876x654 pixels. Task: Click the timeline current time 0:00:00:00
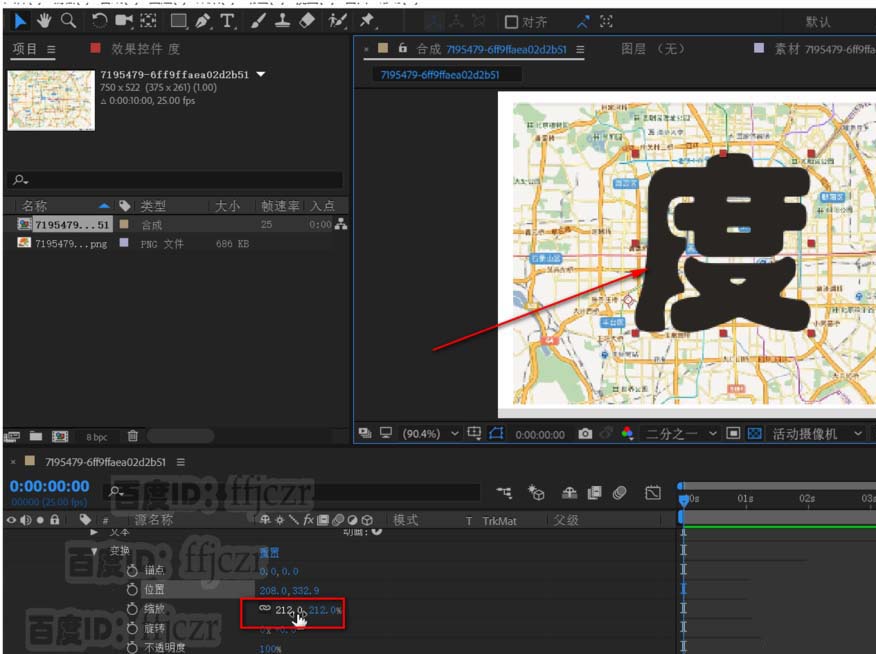click(x=49, y=486)
